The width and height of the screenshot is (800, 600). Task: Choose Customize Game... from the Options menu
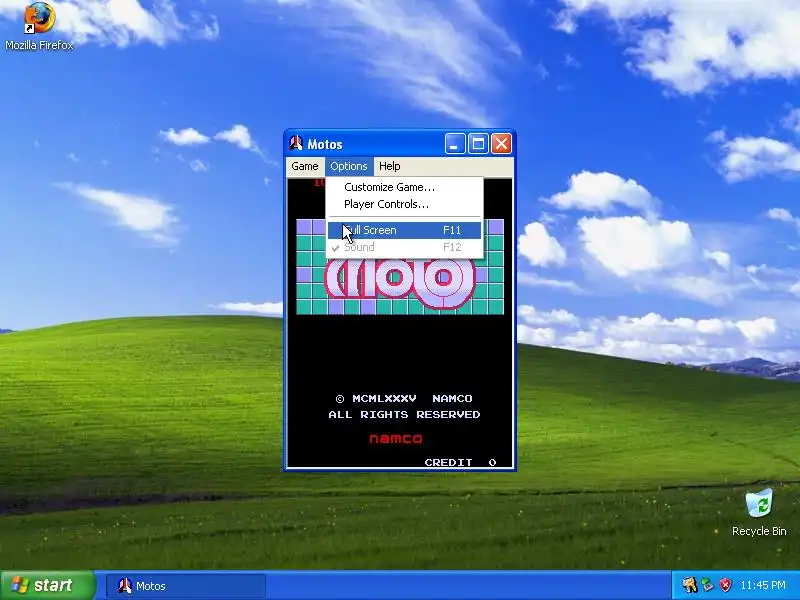pos(404,187)
